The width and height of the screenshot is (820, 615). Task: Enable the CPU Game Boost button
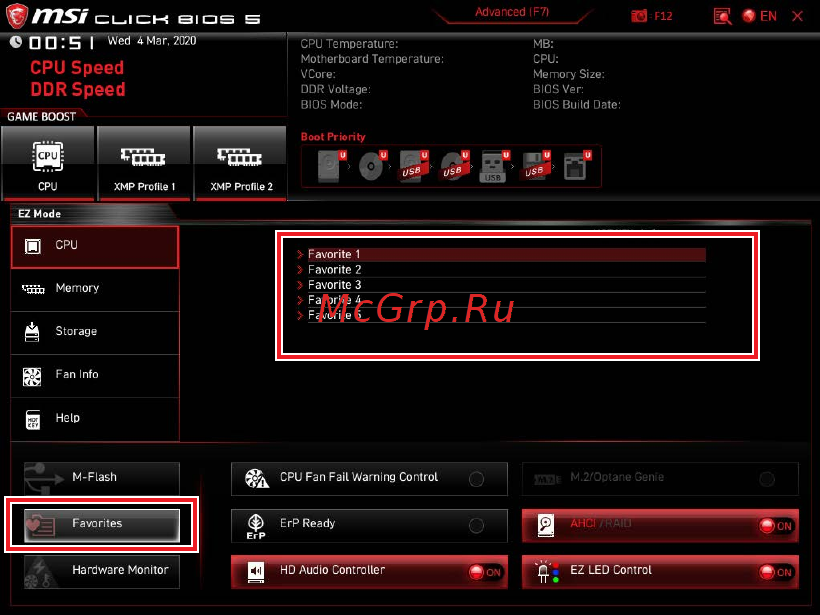48,163
